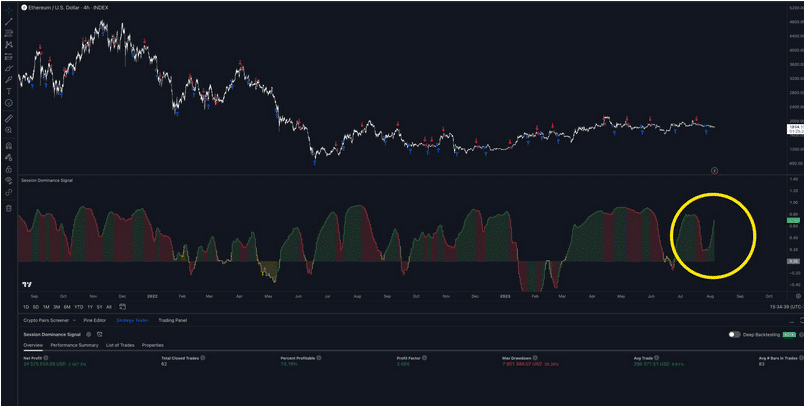The image size is (804, 406).
Task: Lock all drawing tools
Action: (x=9, y=169)
